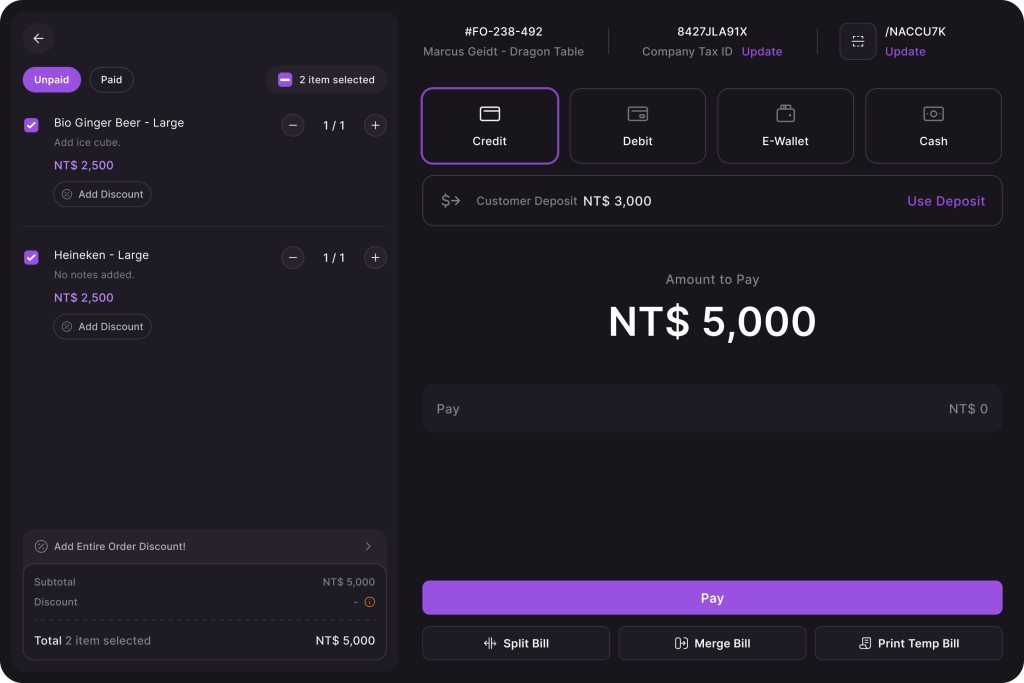Open Add Entire Order Discount row

[204, 547]
